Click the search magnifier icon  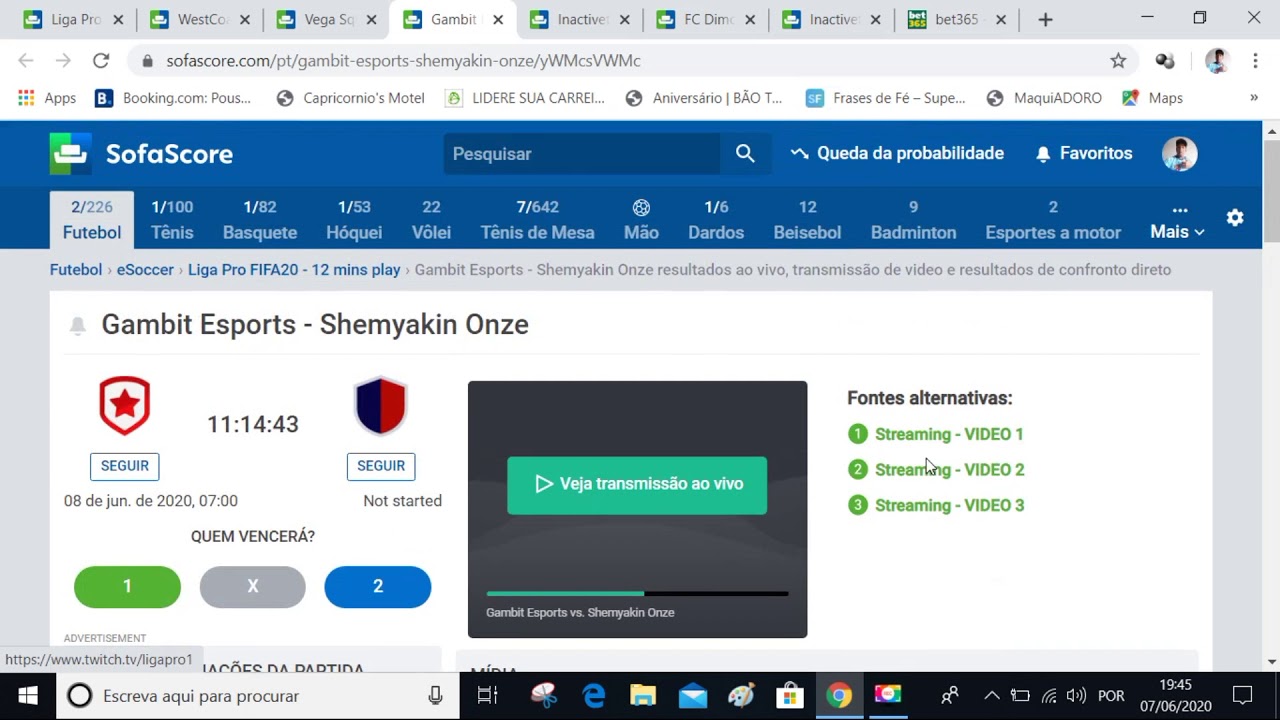pos(745,153)
